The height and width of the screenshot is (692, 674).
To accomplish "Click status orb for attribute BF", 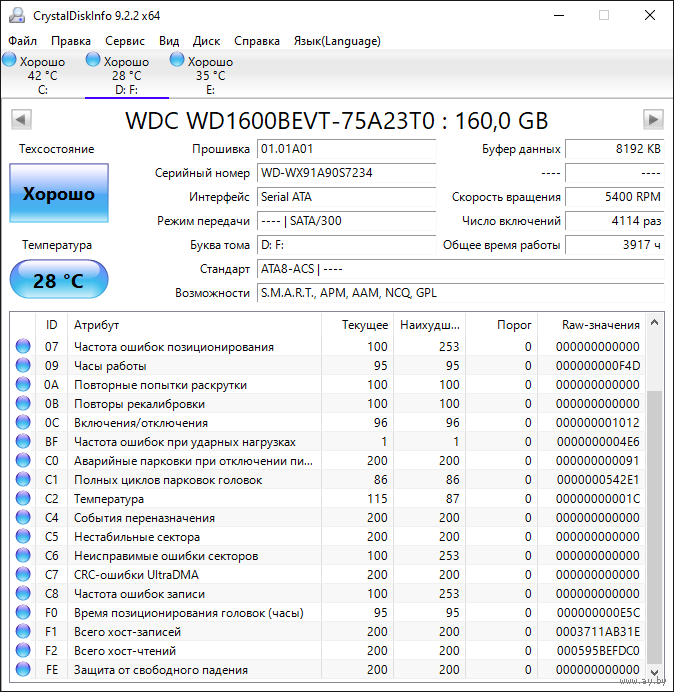I will [x=23, y=441].
